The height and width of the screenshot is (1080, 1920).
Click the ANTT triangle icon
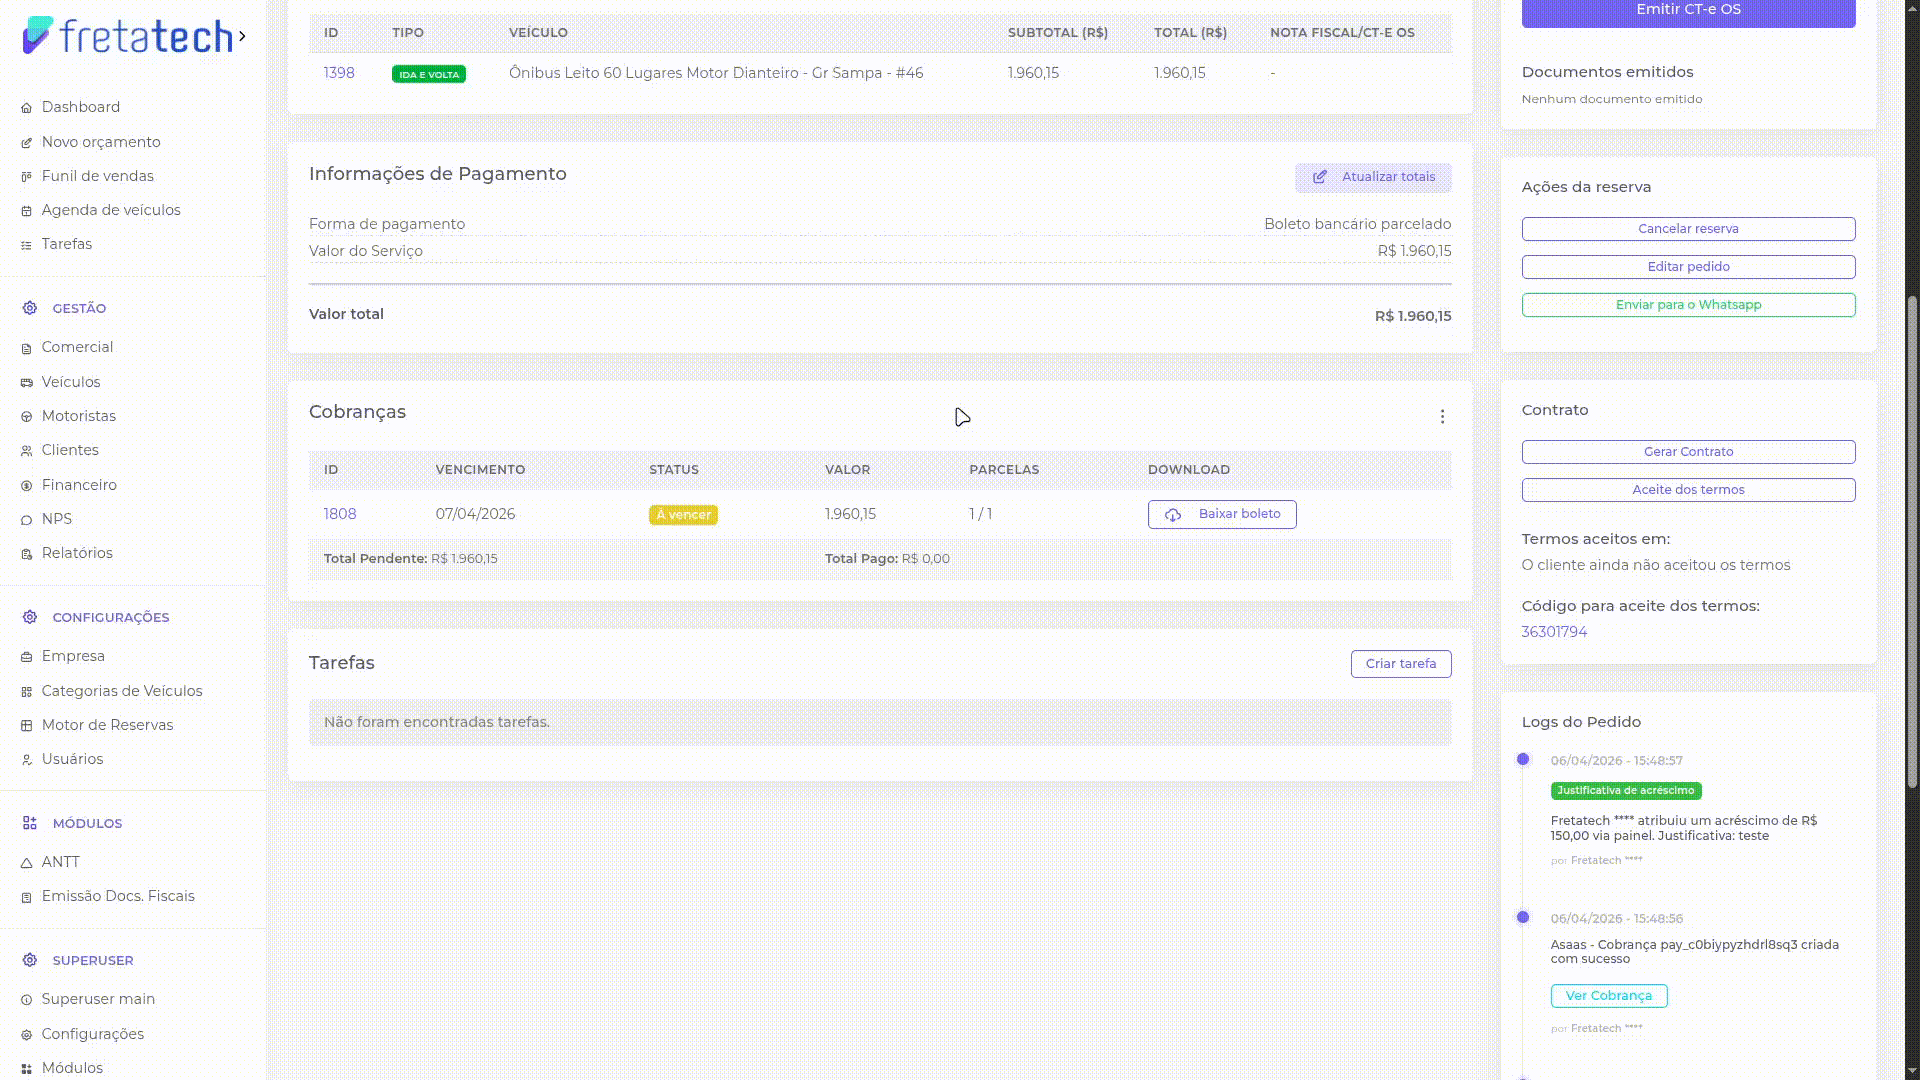27,863
